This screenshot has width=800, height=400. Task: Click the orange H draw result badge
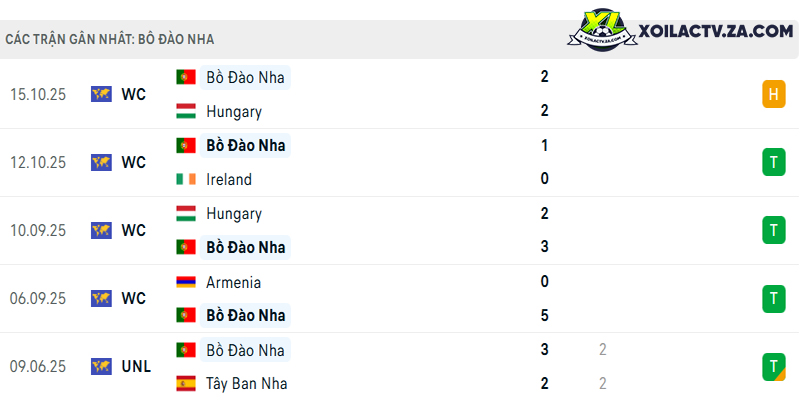coord(774,94)
